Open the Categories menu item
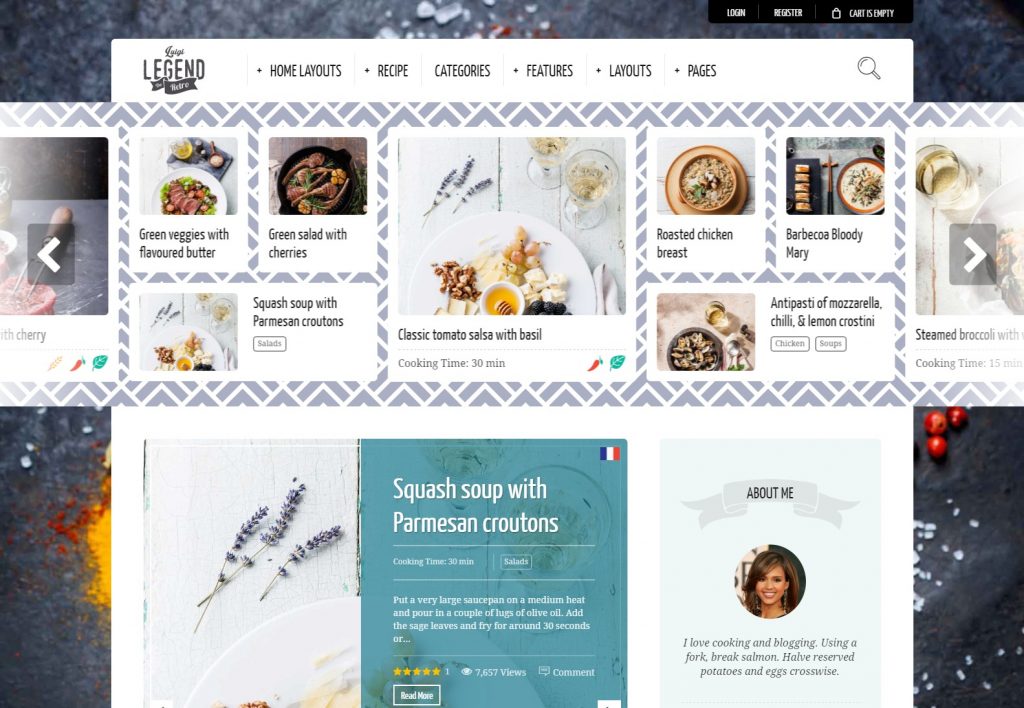The width and height of the screenshot is (1024, 708). [x=462, y=71]
